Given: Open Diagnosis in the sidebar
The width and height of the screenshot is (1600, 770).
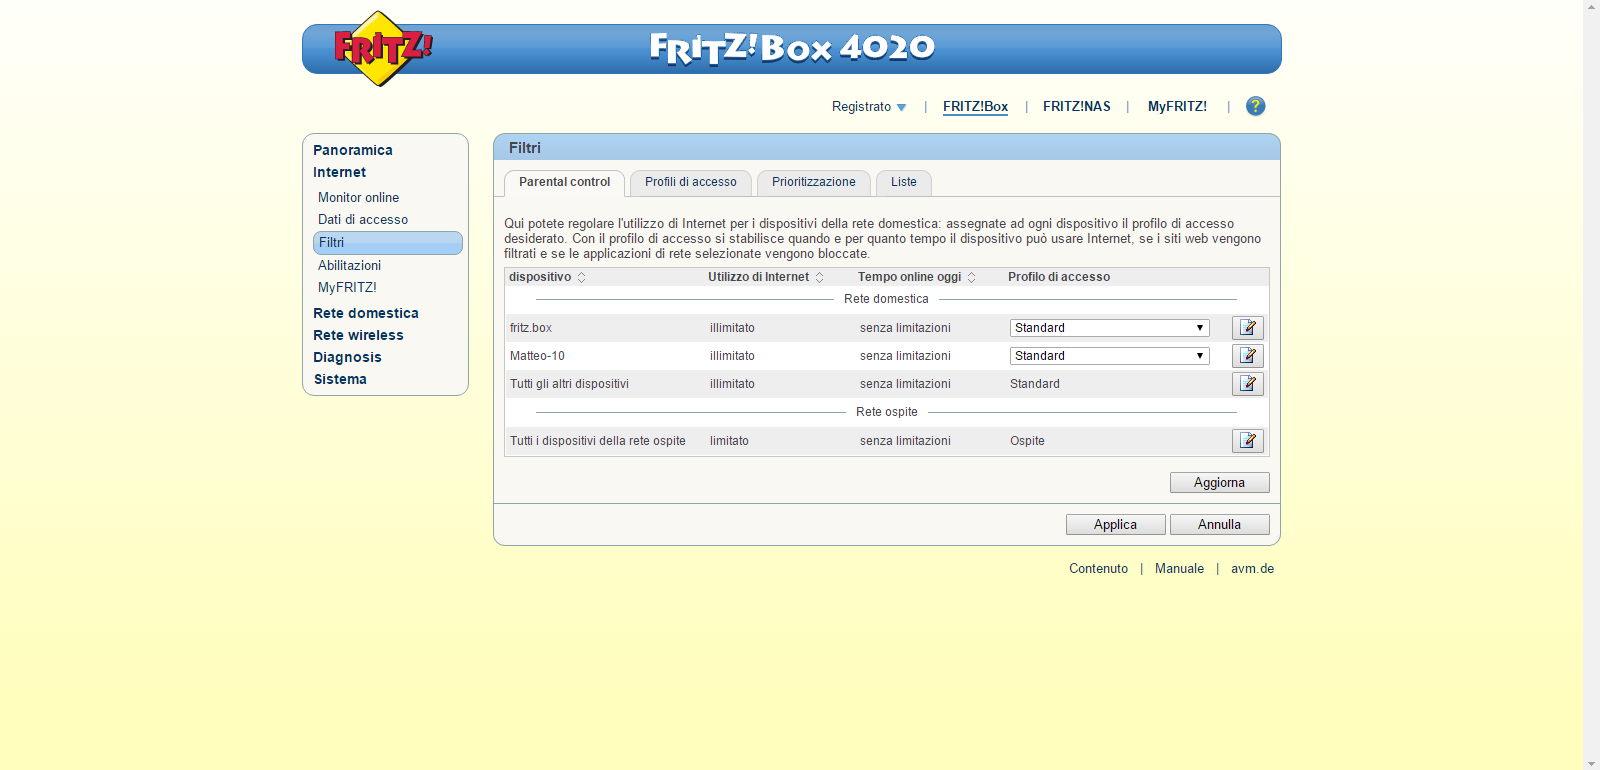Looking at the screenshot, I should coord(347,357).
